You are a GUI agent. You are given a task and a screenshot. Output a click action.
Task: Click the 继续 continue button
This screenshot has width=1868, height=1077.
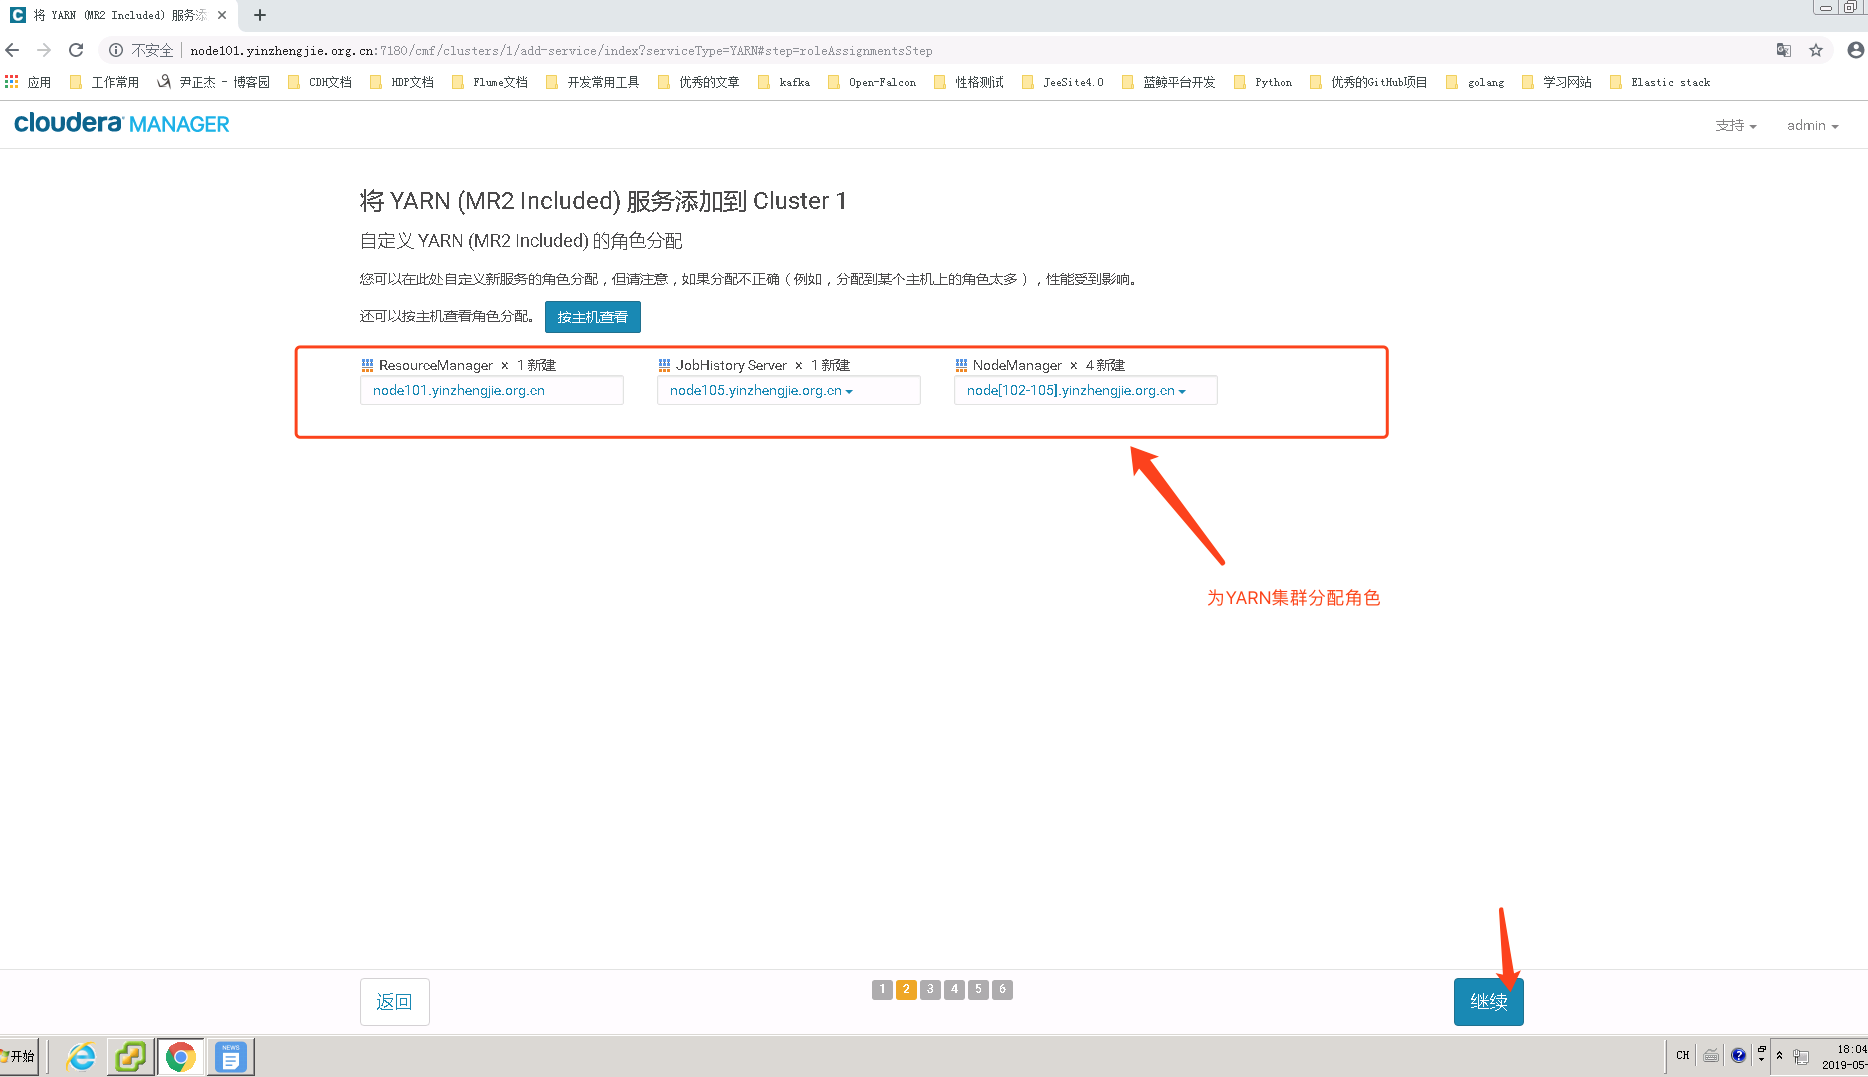1489,1002
